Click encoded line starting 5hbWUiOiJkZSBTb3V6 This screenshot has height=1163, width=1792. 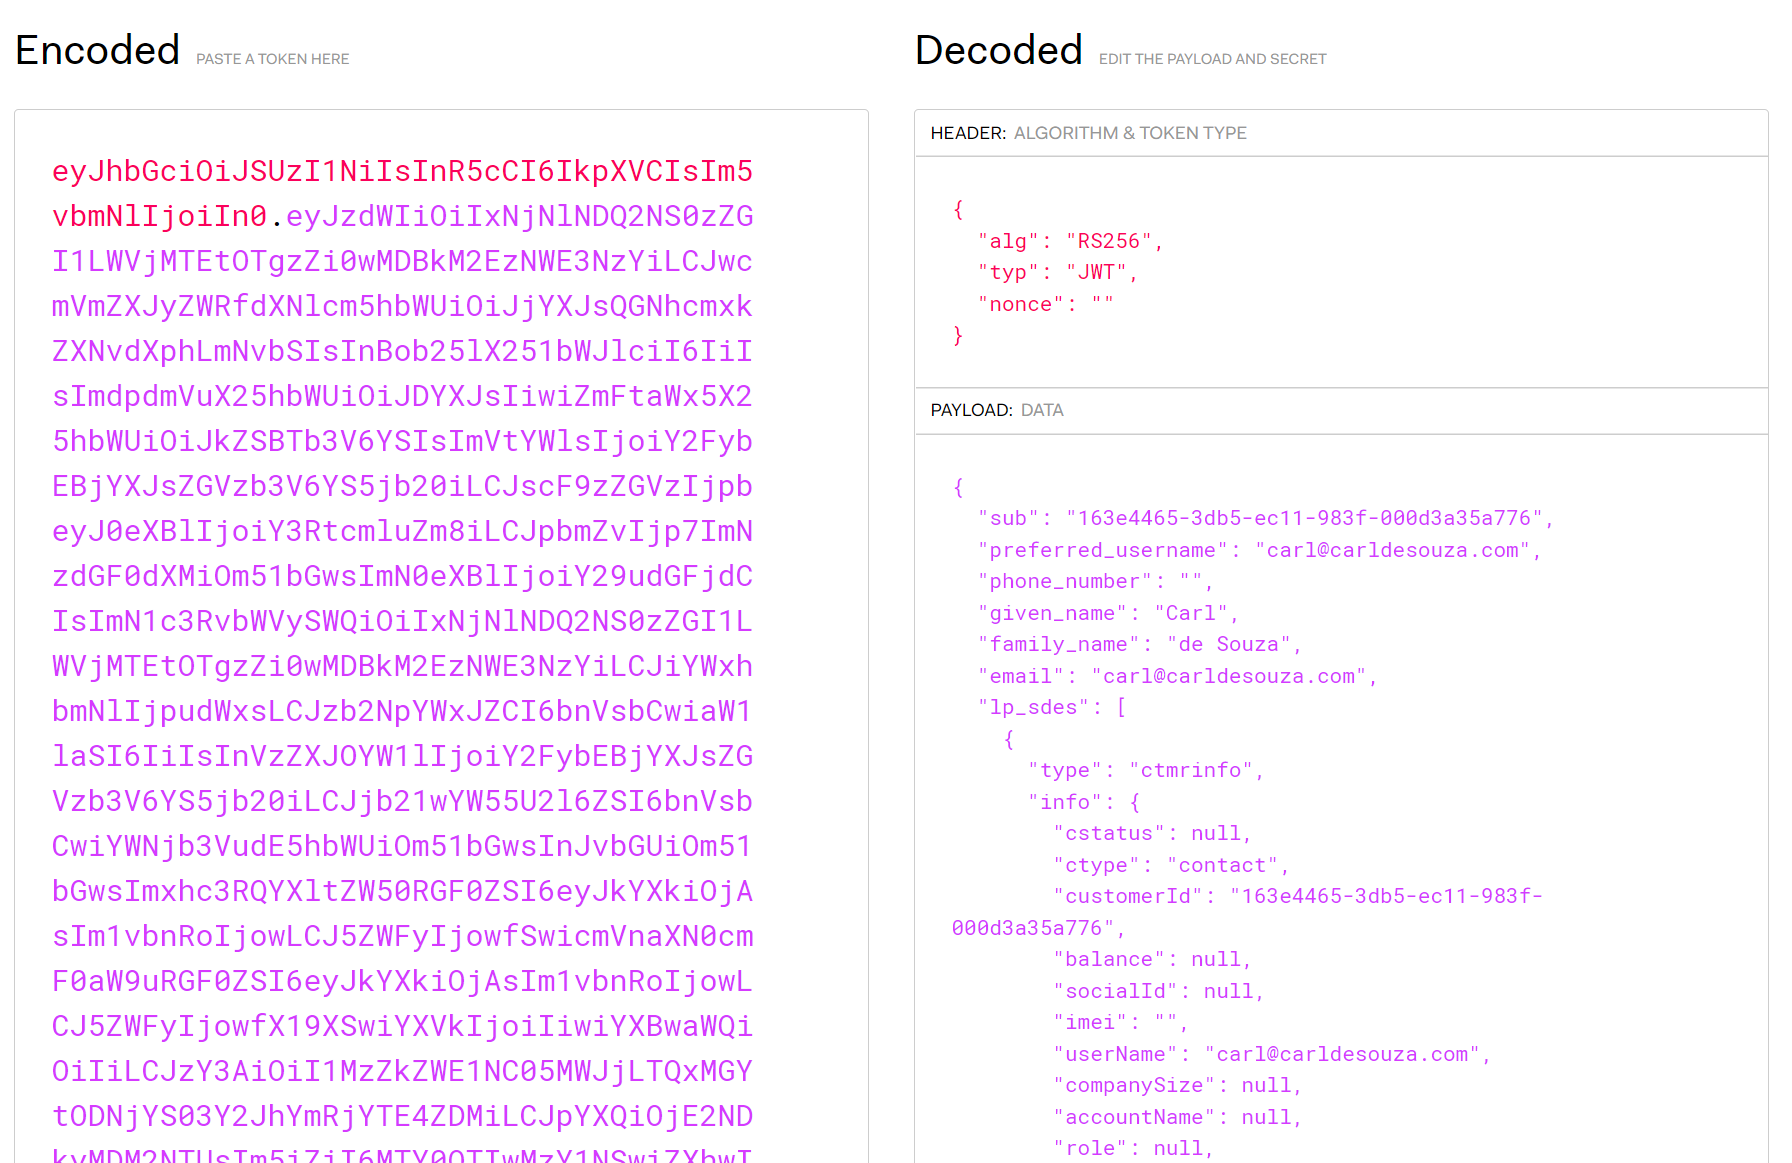click(x=402, y=441)
